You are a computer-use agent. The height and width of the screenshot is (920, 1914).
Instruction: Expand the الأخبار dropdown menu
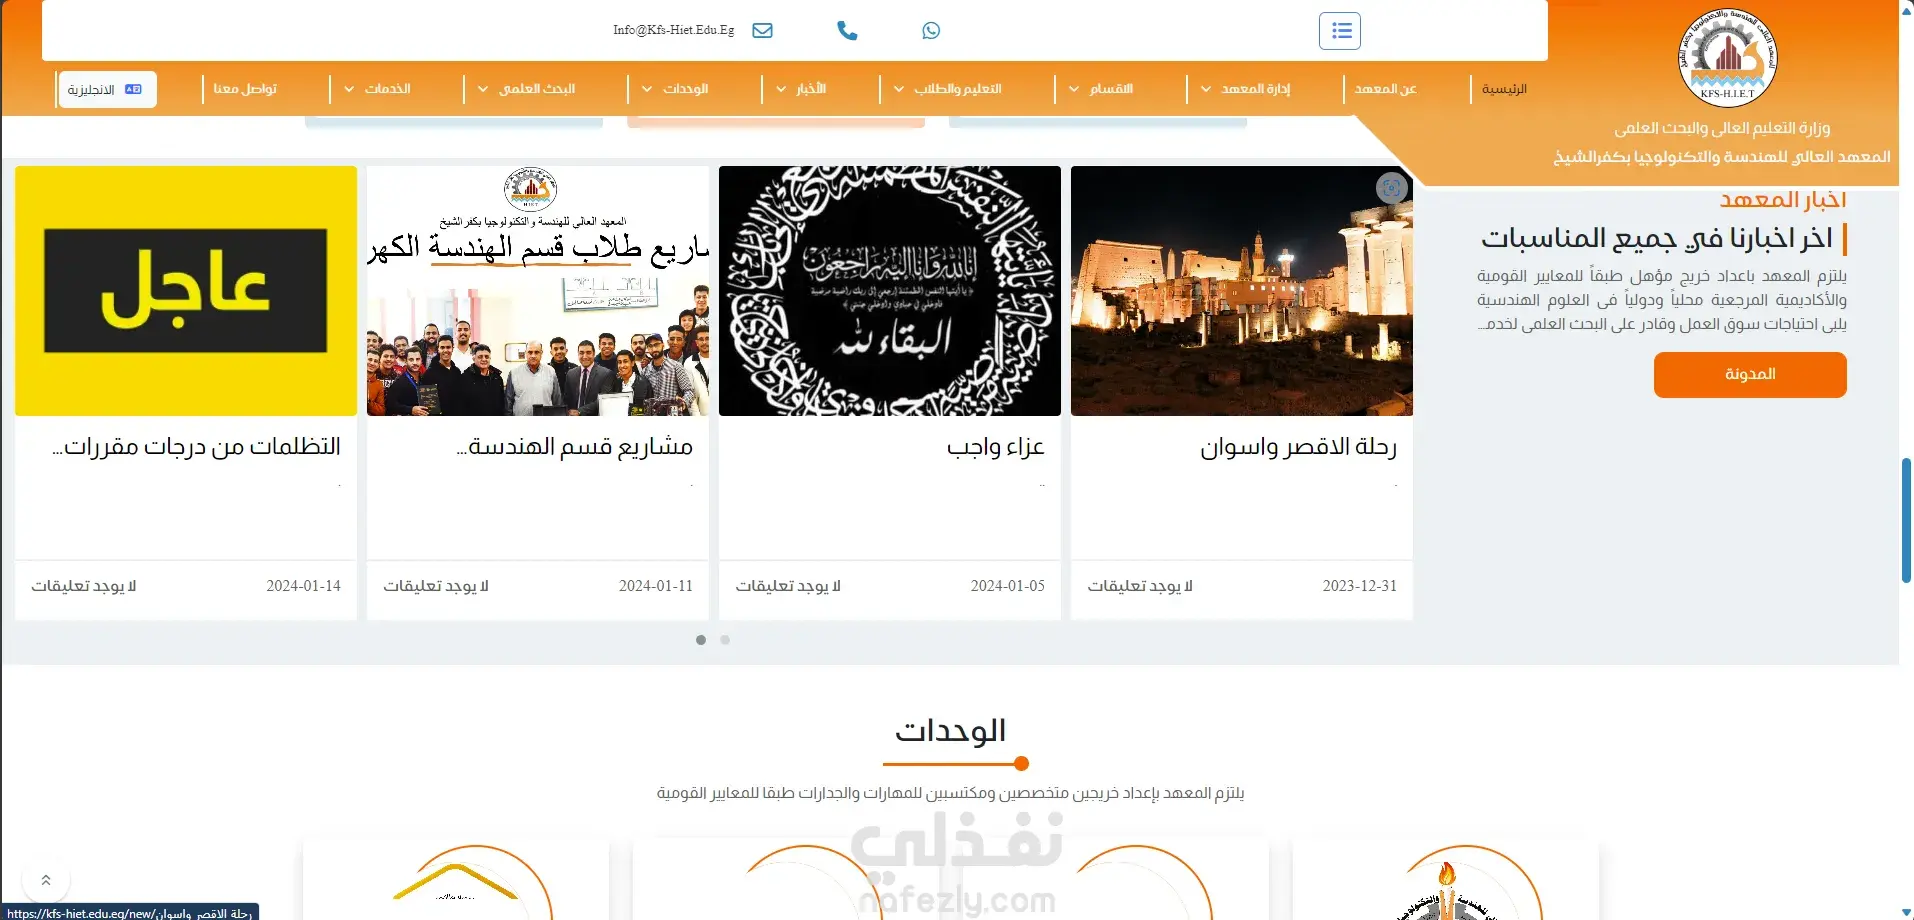coord(801,89)
